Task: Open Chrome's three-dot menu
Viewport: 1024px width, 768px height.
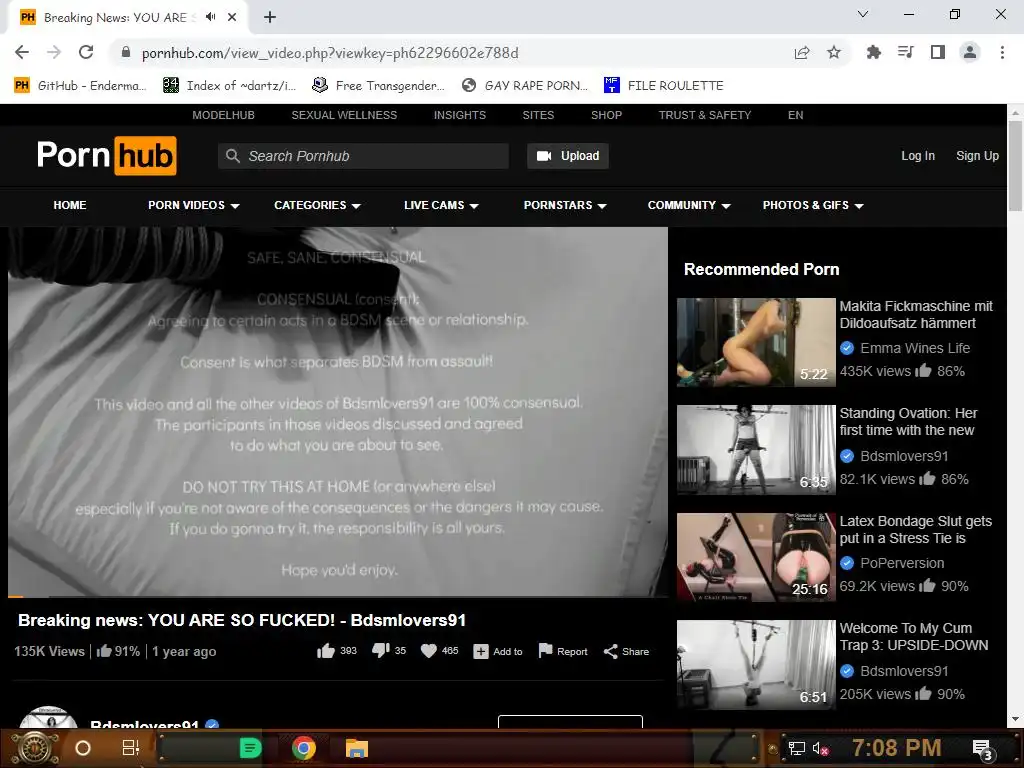Action: click(x=1002, y=52)
